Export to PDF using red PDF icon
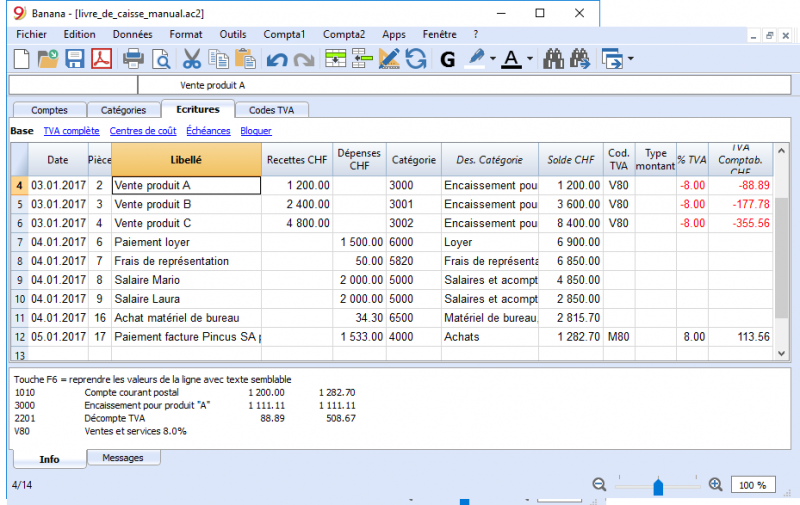This screenshot has width=800, height=505. (102, 59)
